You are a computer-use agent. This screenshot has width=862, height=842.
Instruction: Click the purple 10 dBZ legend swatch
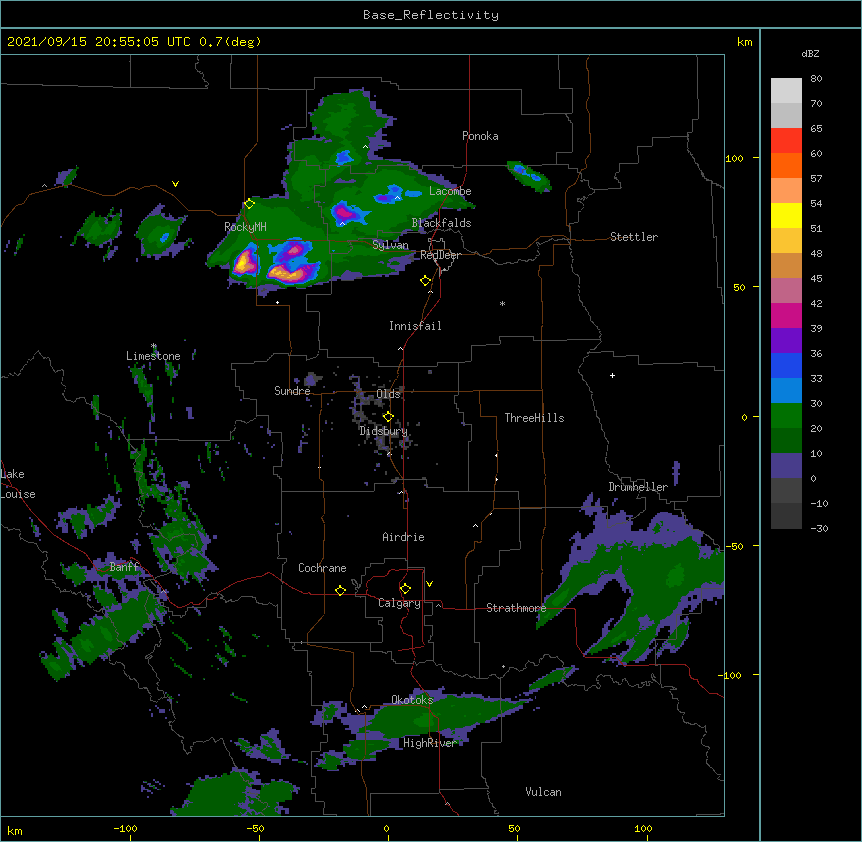[786, 466]
